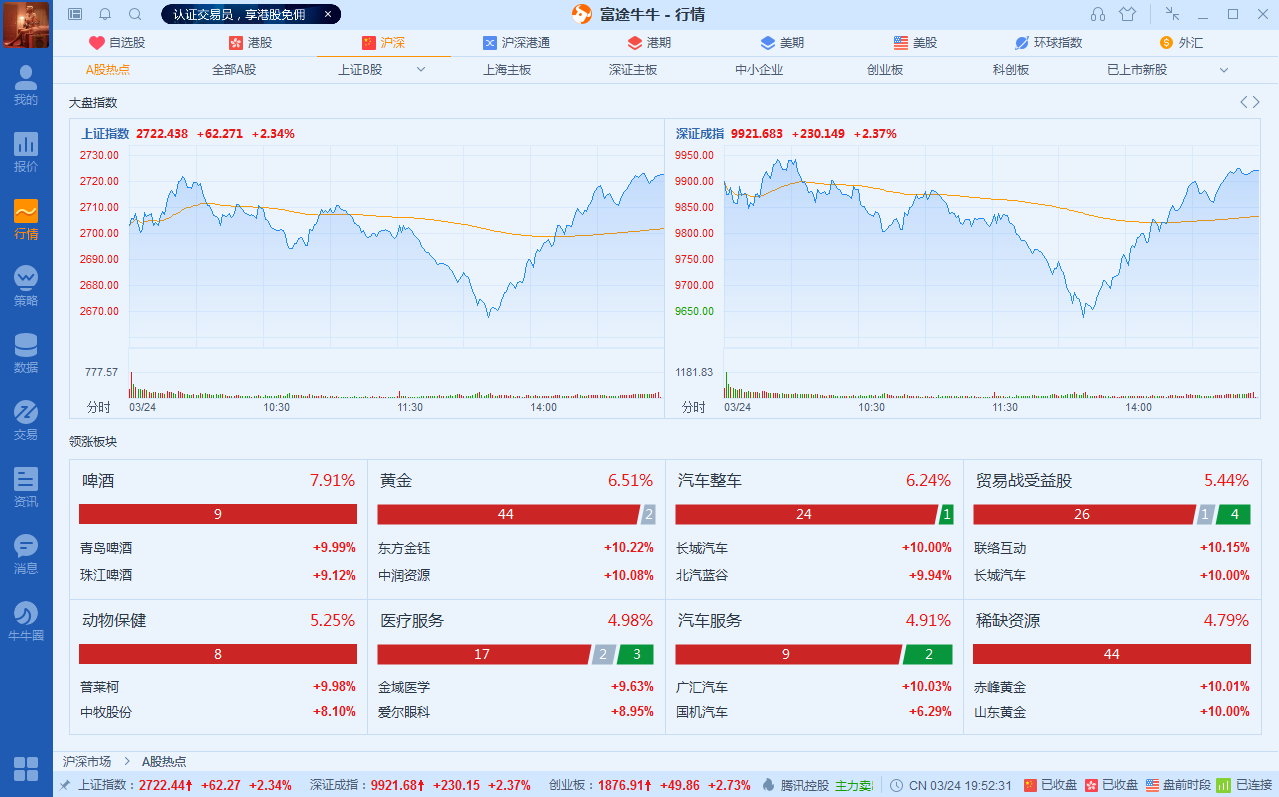1279x797 pixels.
Task: Switch to the 外汇 forex tab
Action: coord(1181,43)
